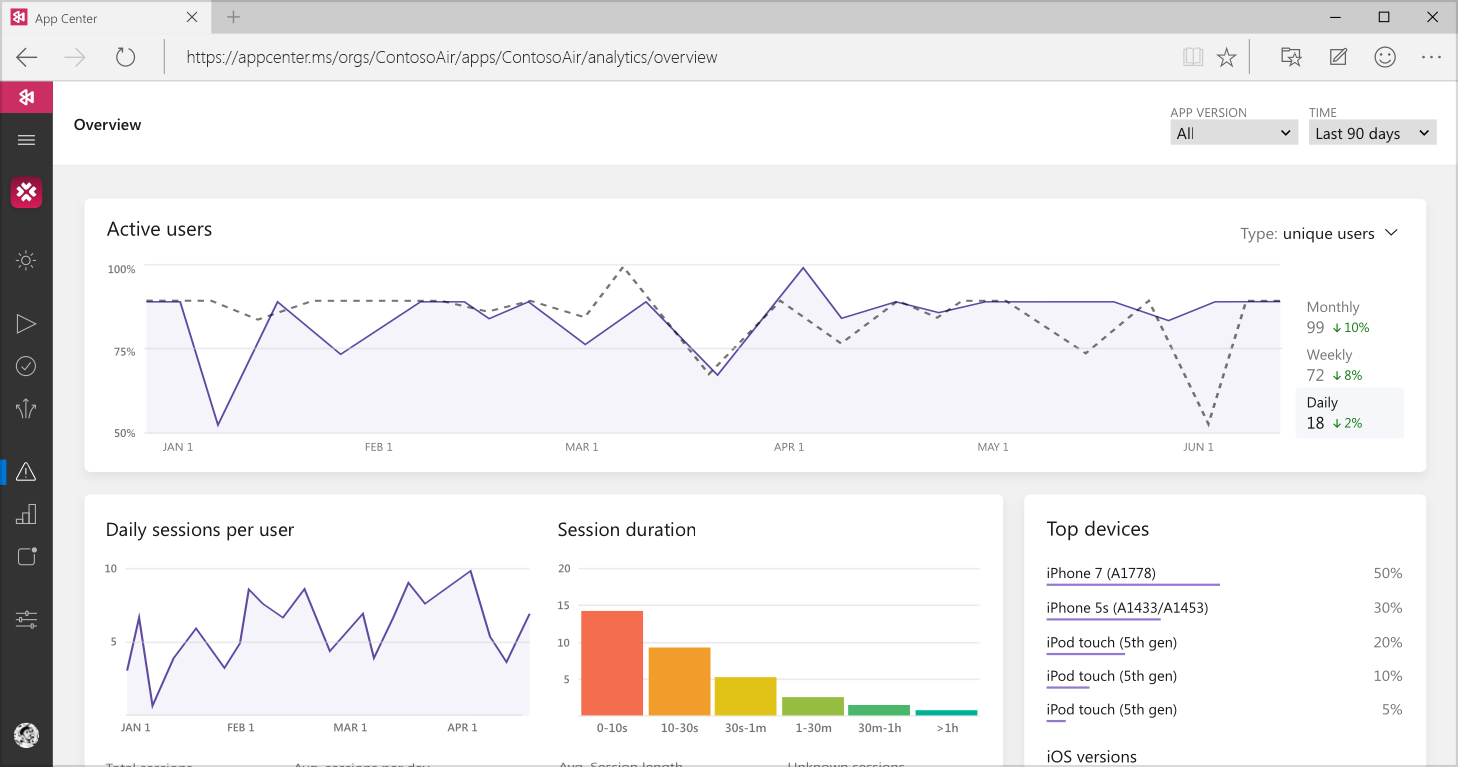The height and width of the screenshot is (767, 1458).
Task: Open the Analytics bar chart icon
Action: click(x=26, y=514)
